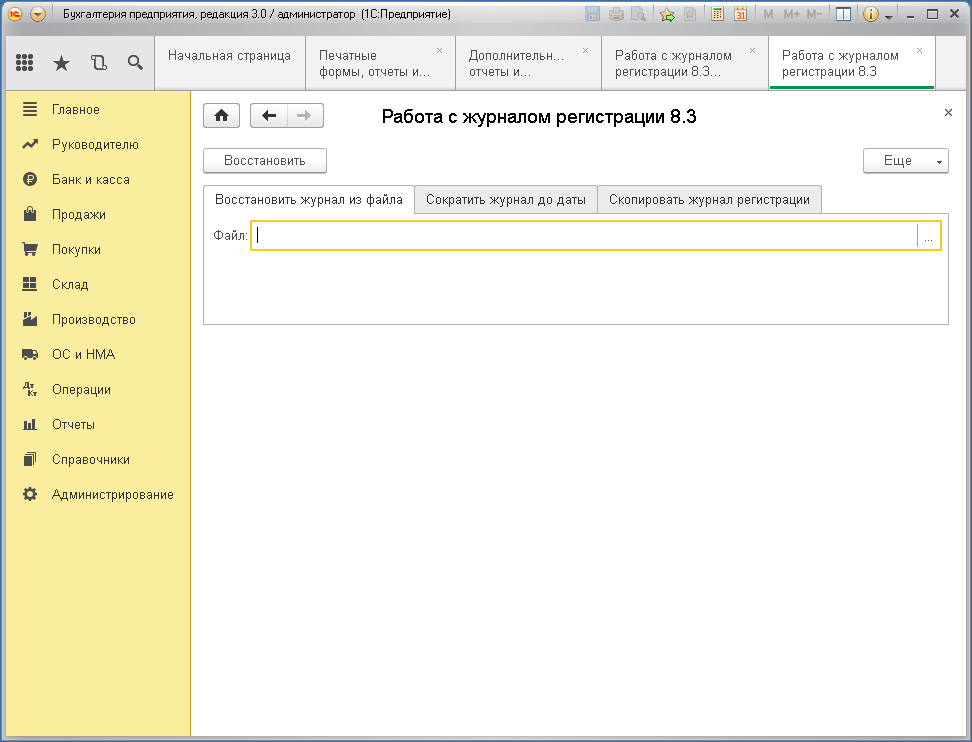
Task: Click into the Файл input field
Action: tap(584, 236)
